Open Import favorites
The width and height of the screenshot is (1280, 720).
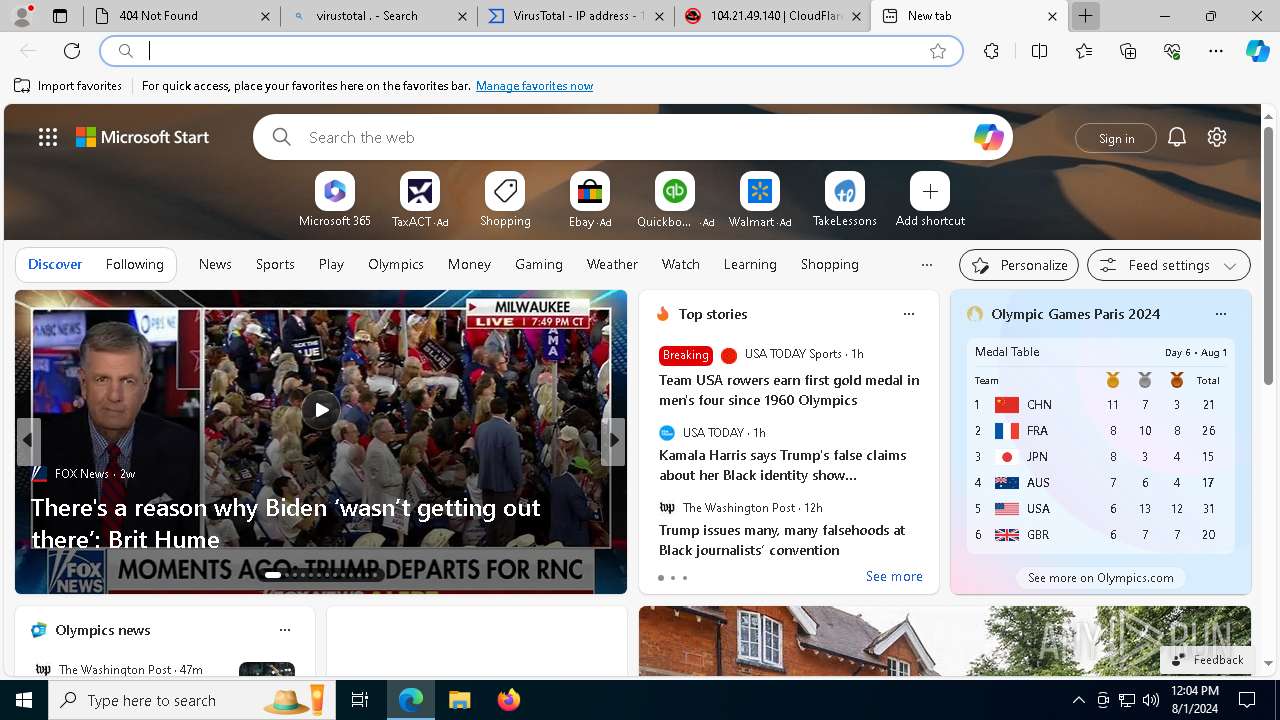69,86
